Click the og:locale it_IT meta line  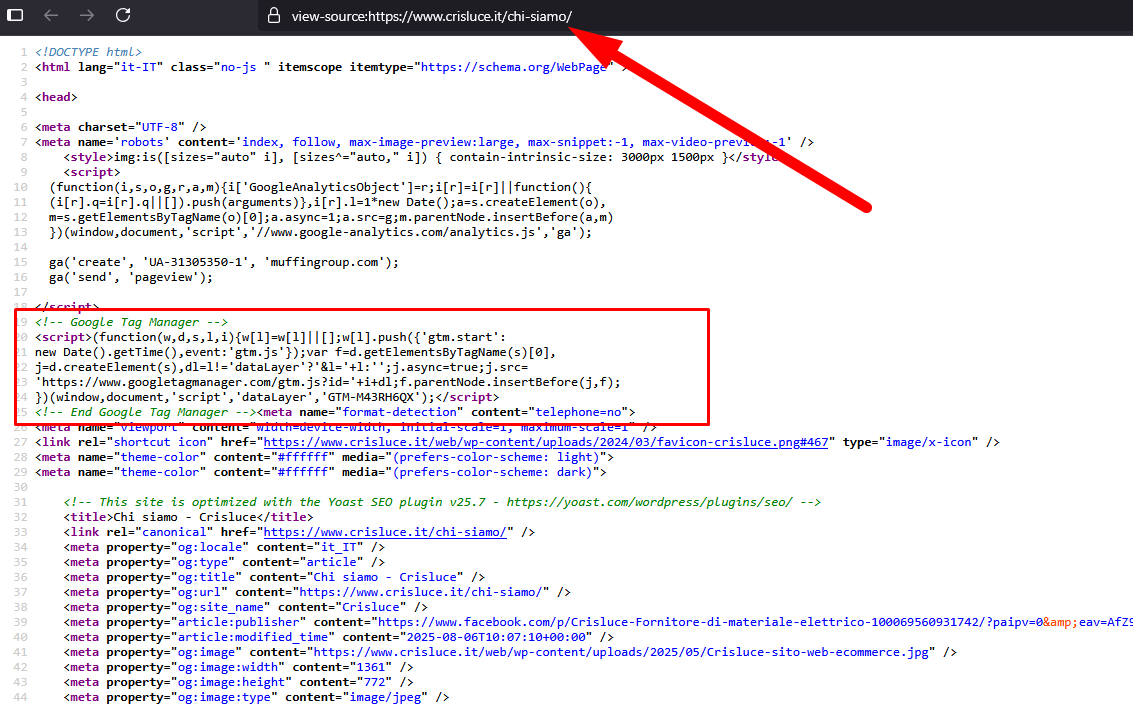[224, 548]
